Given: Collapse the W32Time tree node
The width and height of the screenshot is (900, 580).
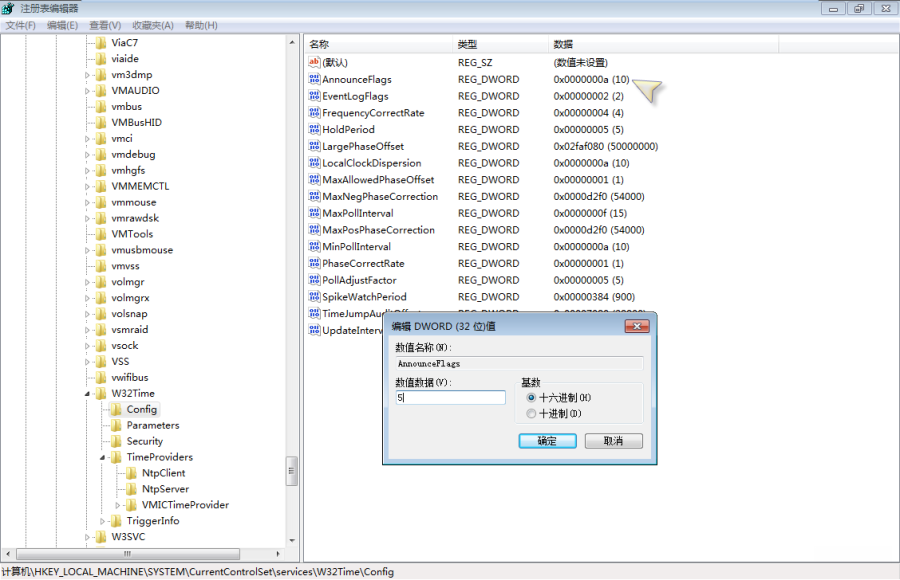Looking at the screenshot, I should pos(87,394).
